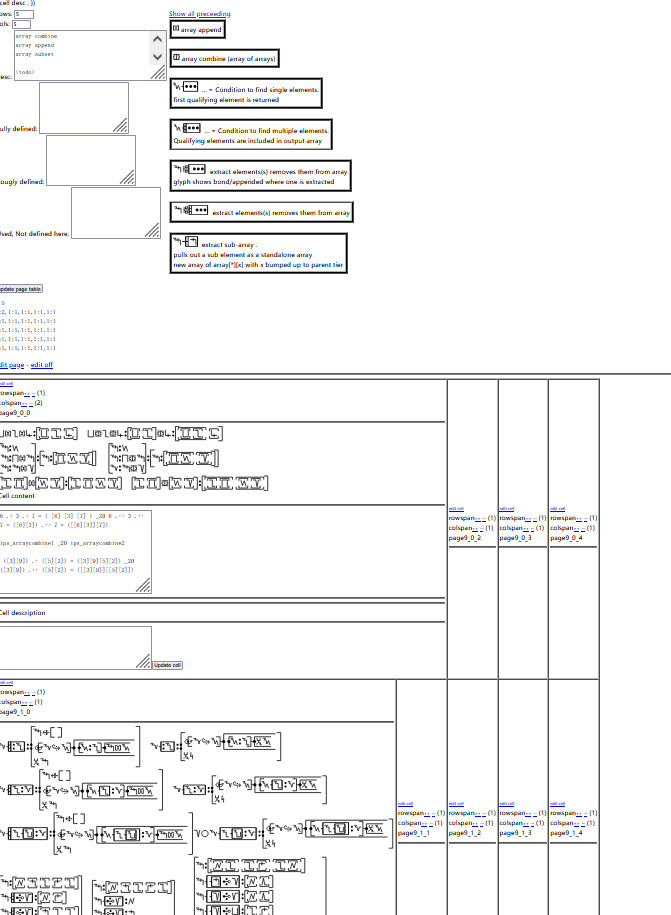The height and width of the screenshot is (915, 671).
Task: Open the 'edit page' link
Action: [8, 365]
